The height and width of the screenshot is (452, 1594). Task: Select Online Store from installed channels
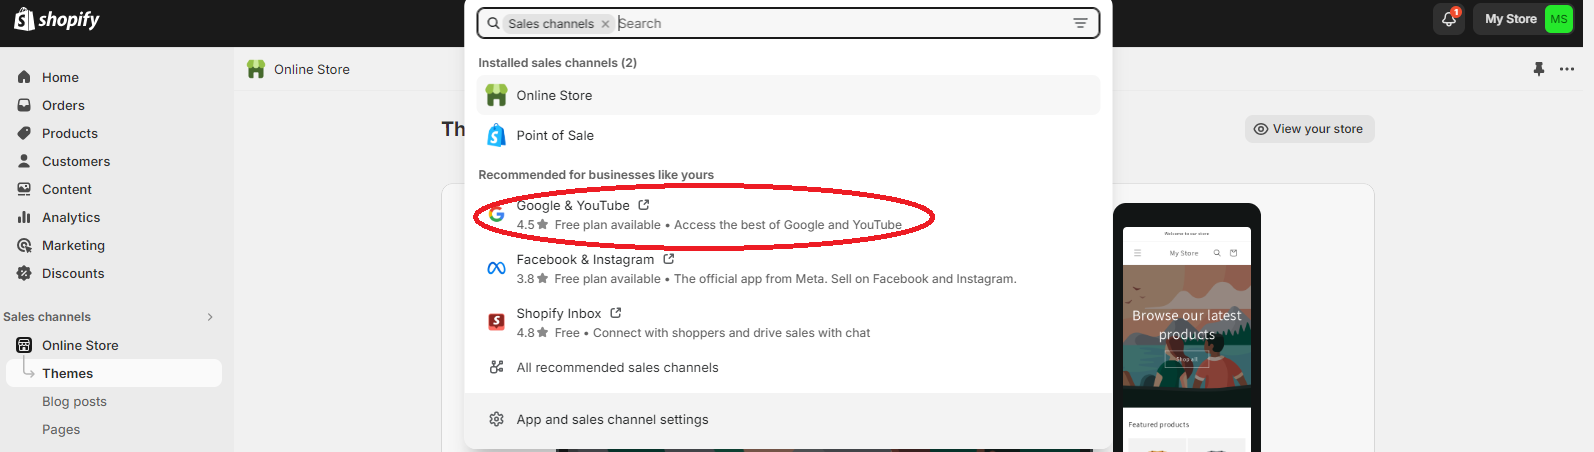[788, 95]
